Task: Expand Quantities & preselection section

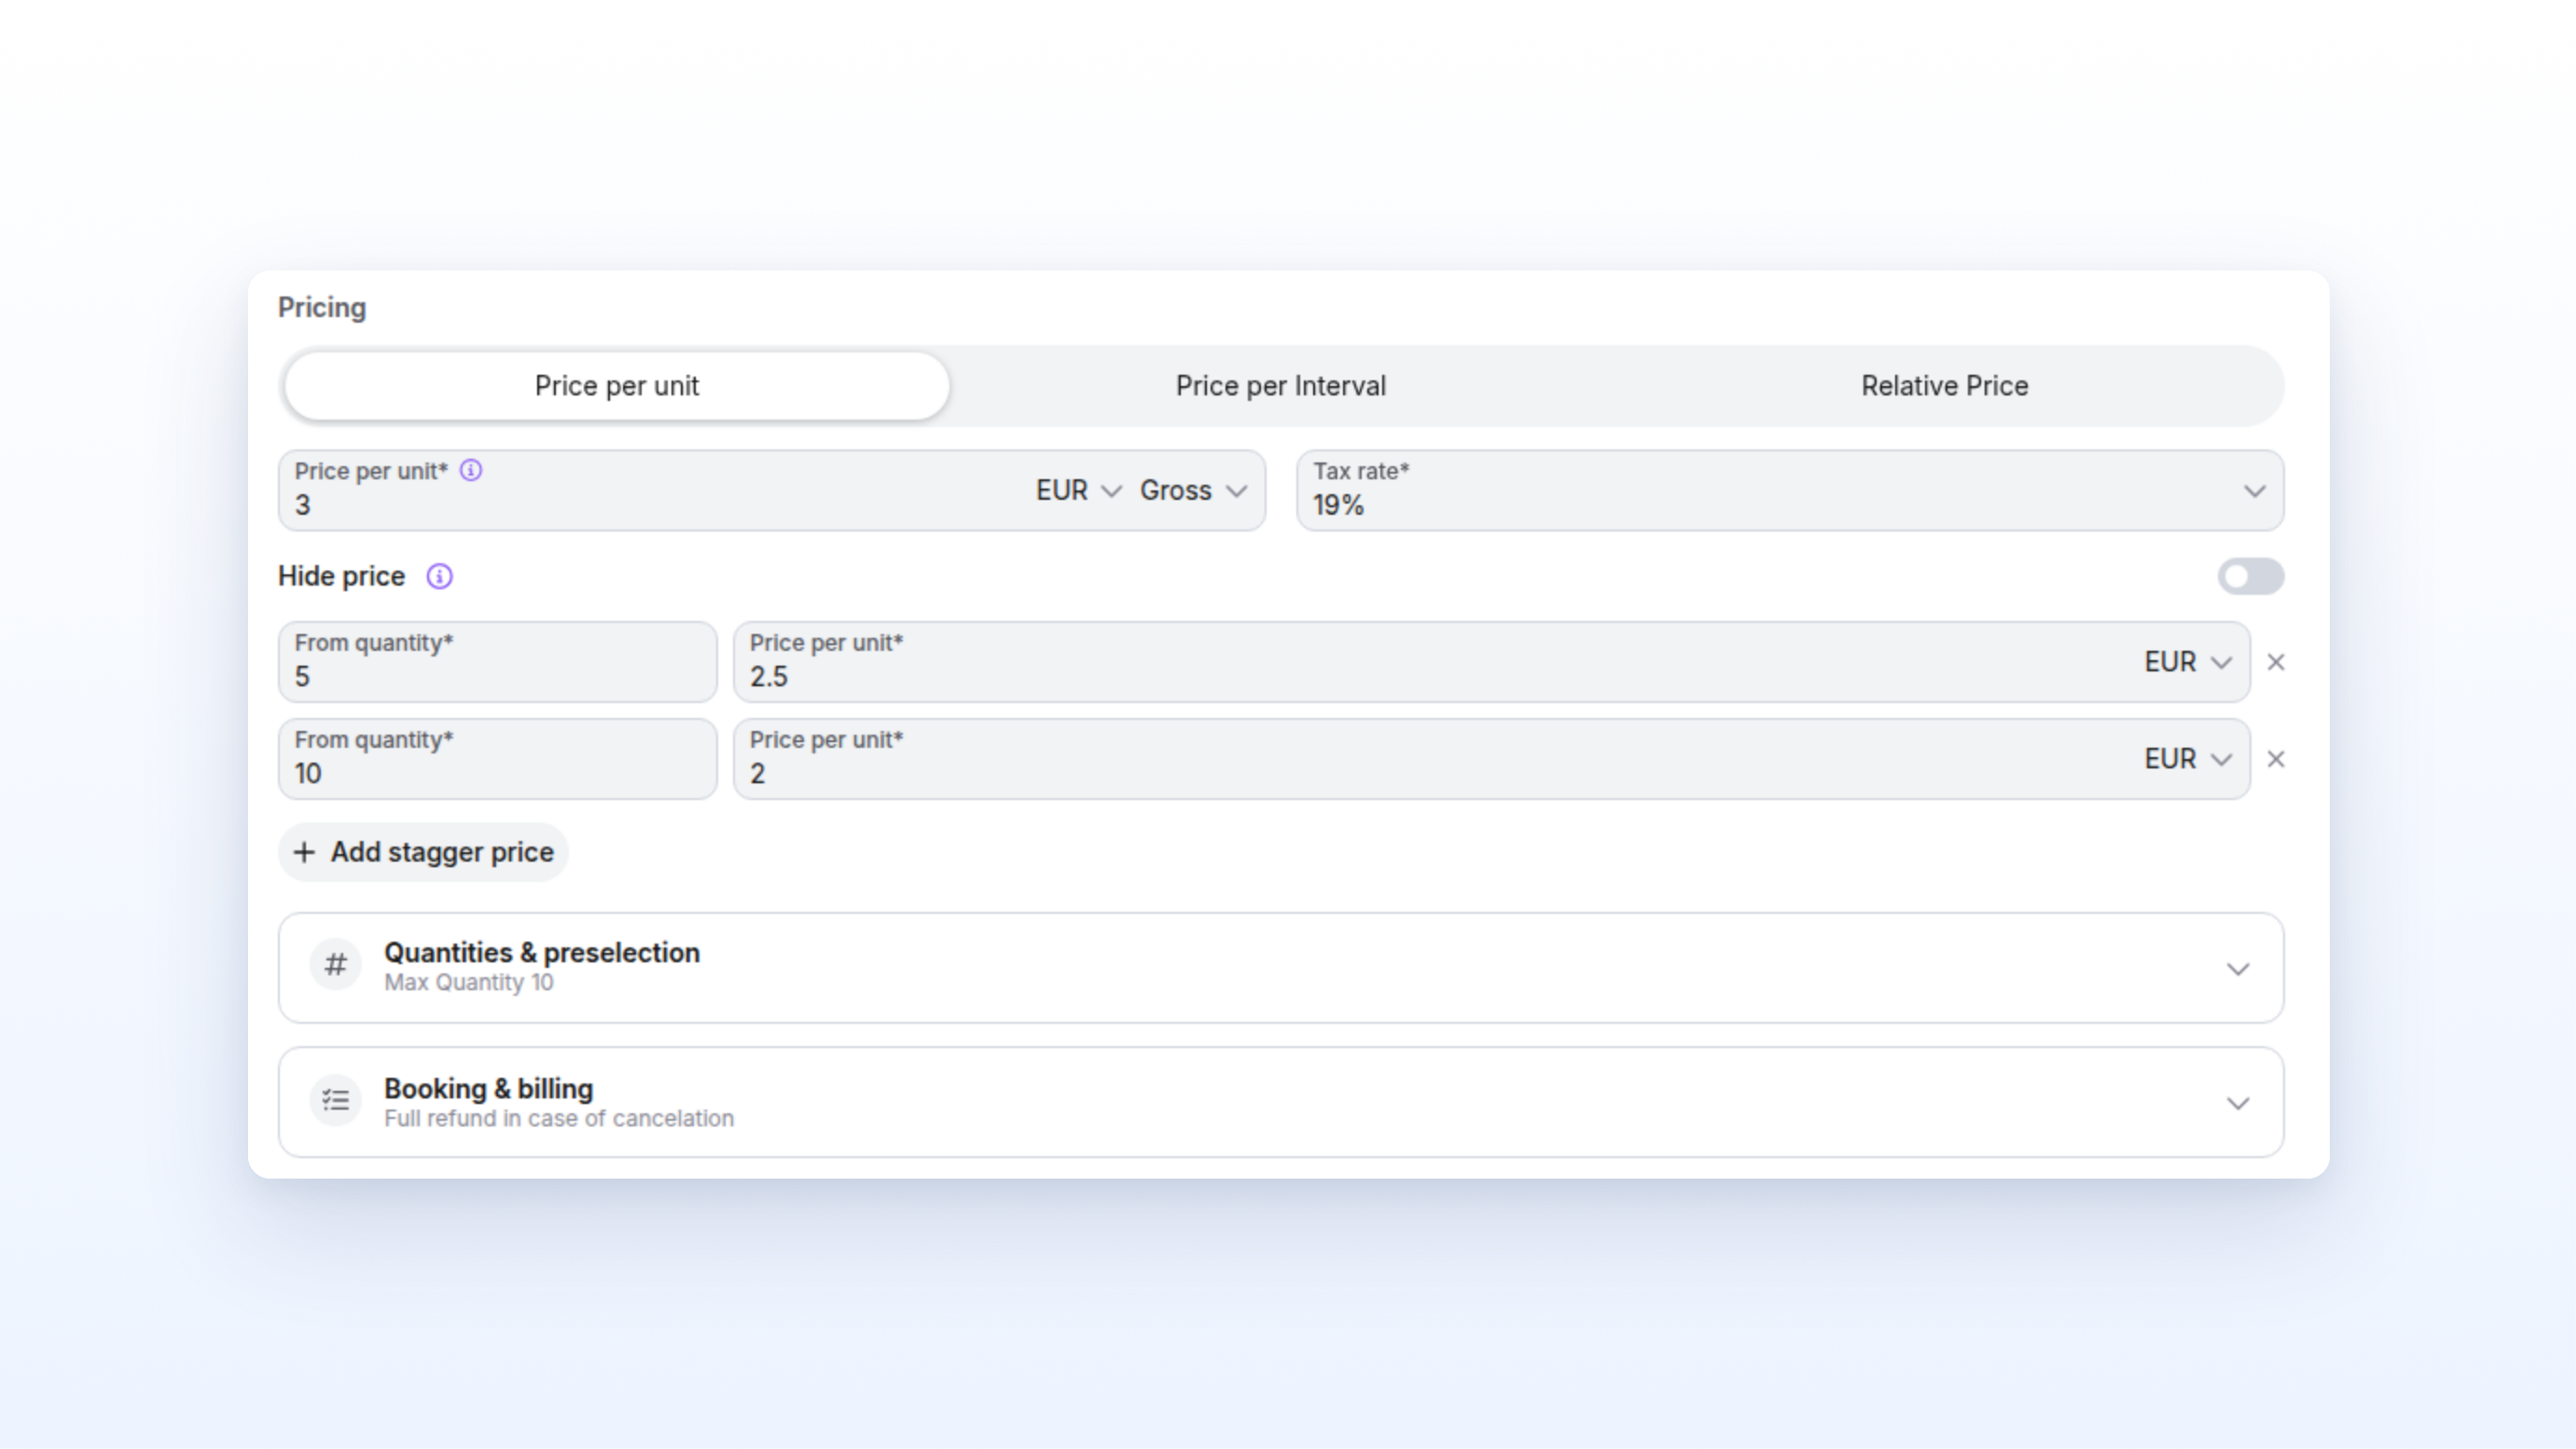Action: (x=1281, y=967)
